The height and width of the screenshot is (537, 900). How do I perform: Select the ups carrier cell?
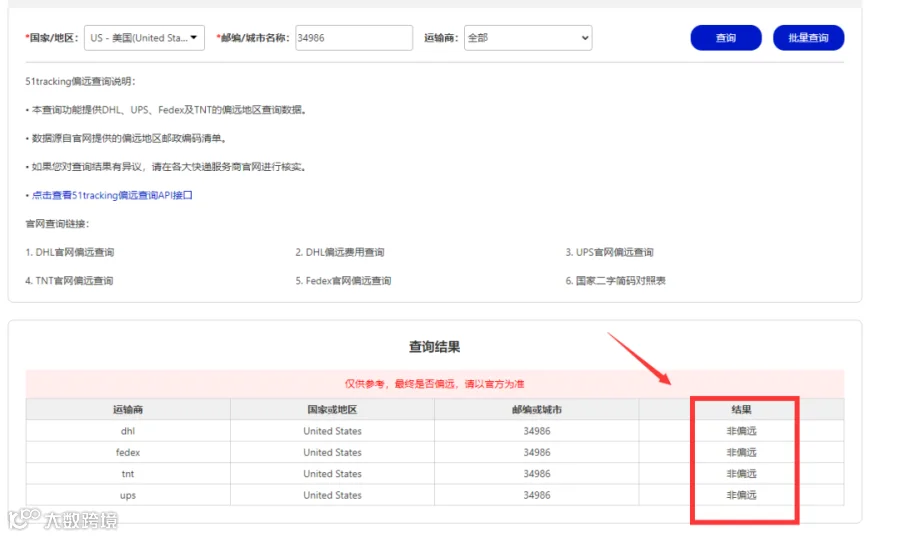pyautogui.click(x=128, y=495)
